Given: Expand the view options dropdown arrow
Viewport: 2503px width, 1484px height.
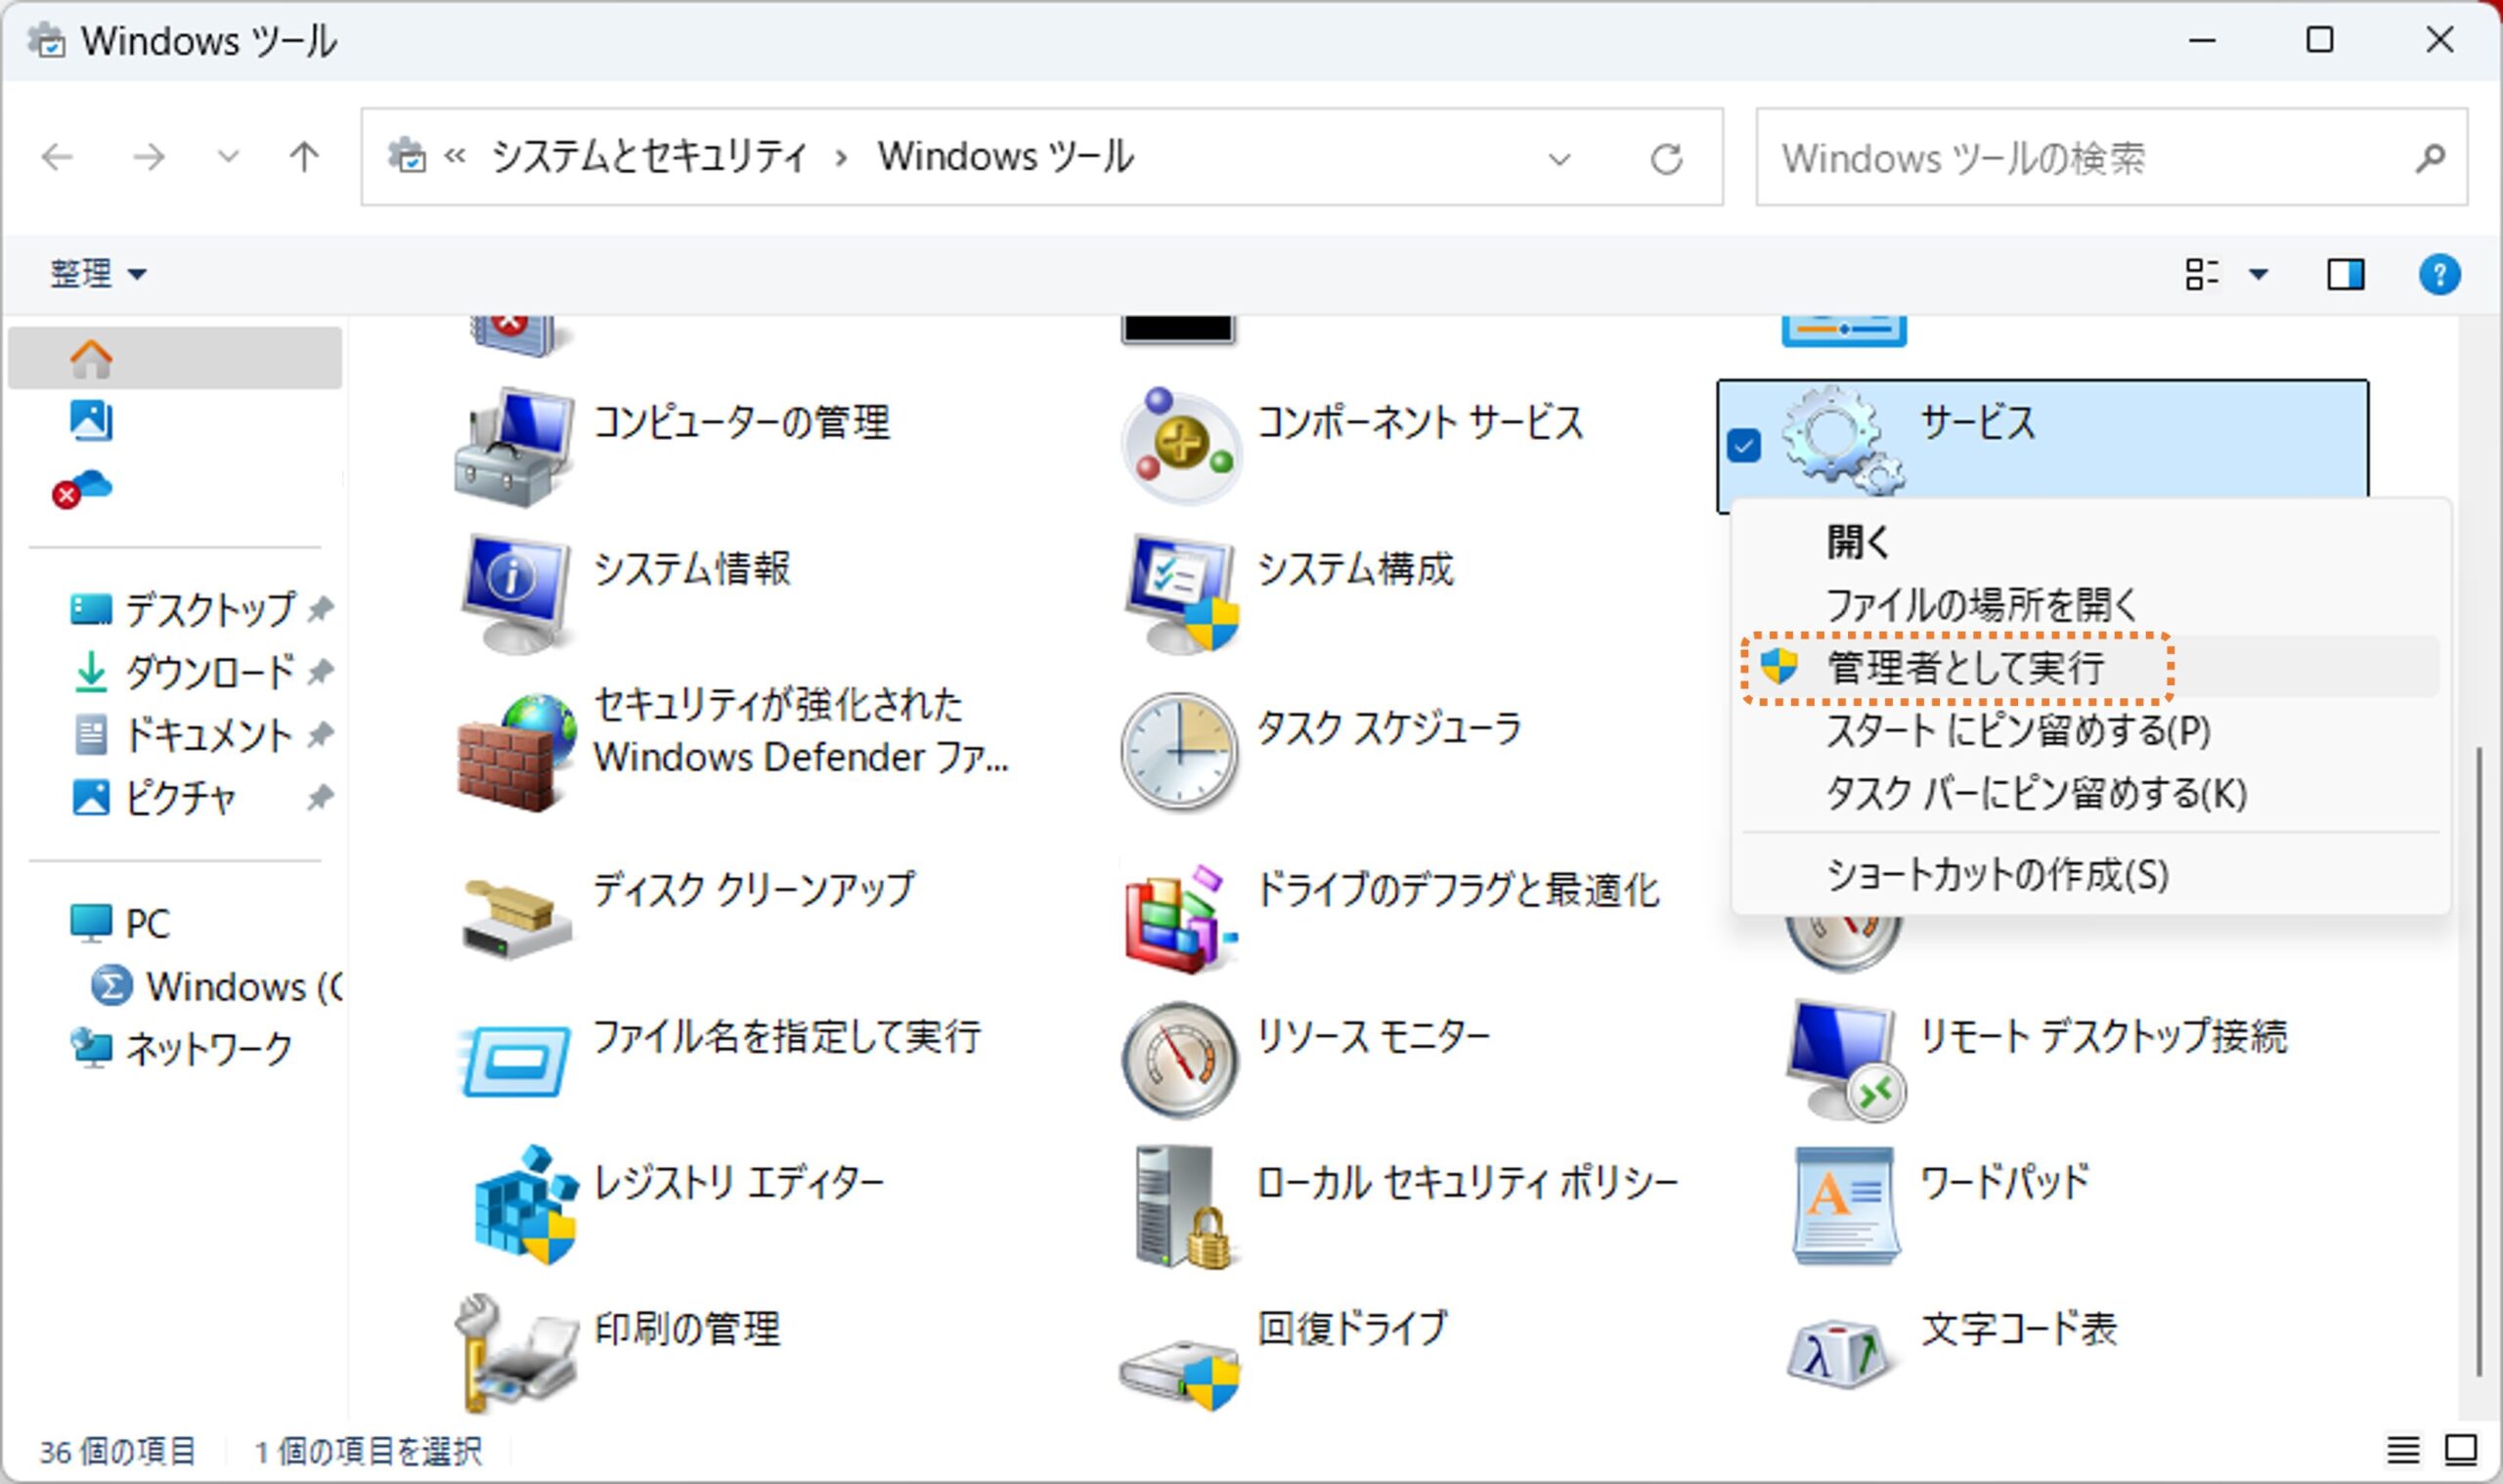Looking at the screenshot, I should pyautogui.click(x=2258, y=274).
